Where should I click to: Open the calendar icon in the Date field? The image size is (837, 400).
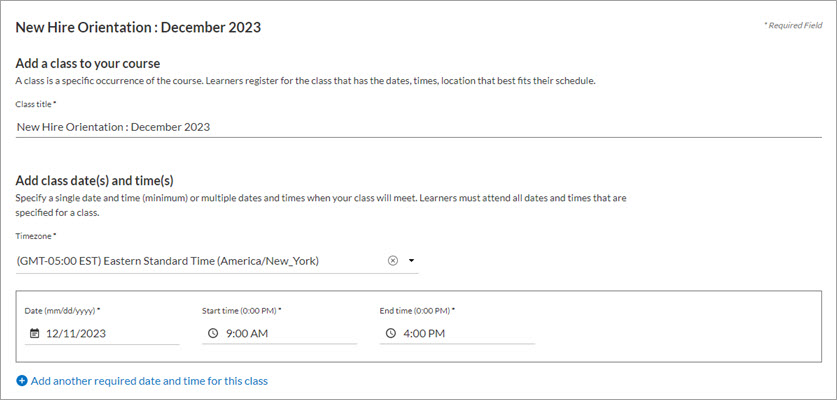[x=34, y=334]
